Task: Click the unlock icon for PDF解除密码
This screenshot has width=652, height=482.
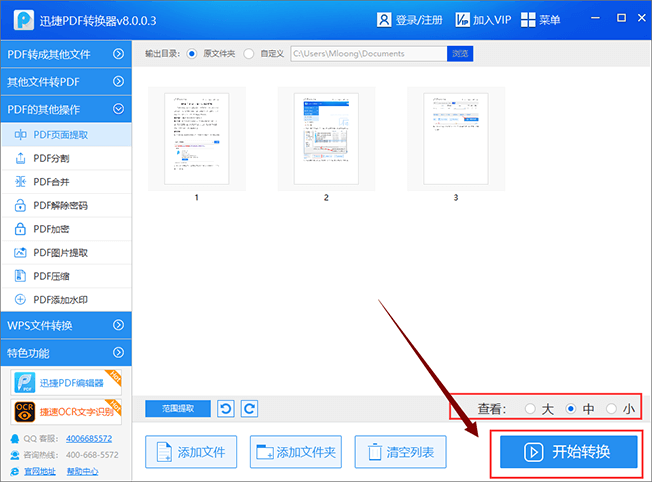Action: (20, 205)
